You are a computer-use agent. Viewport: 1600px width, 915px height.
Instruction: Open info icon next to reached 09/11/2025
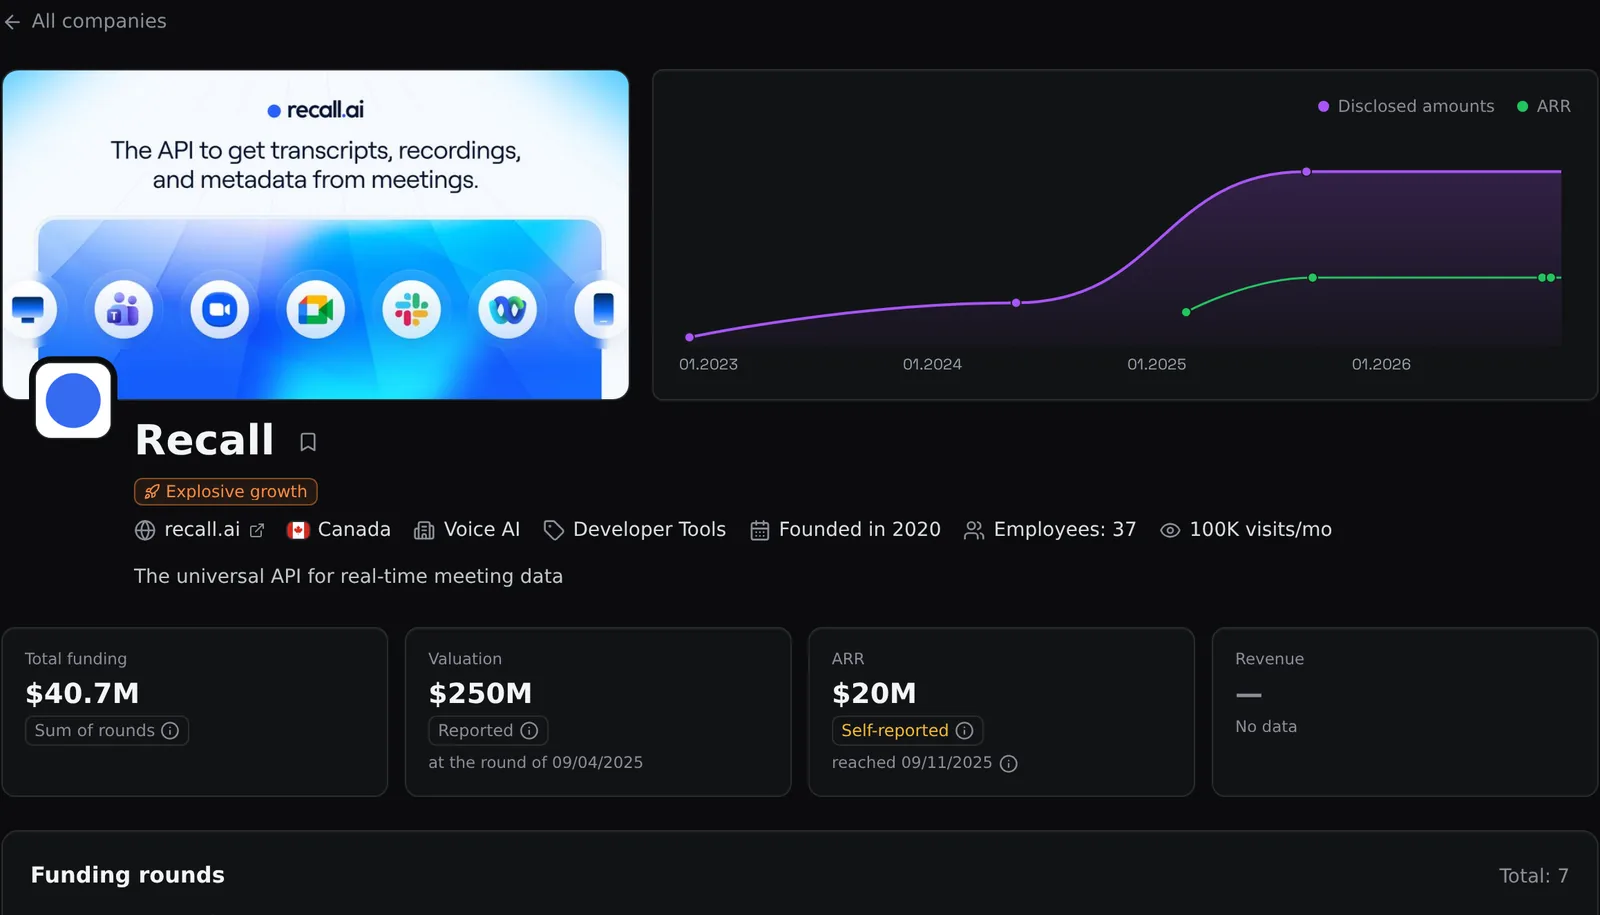tap(1009, 764)
